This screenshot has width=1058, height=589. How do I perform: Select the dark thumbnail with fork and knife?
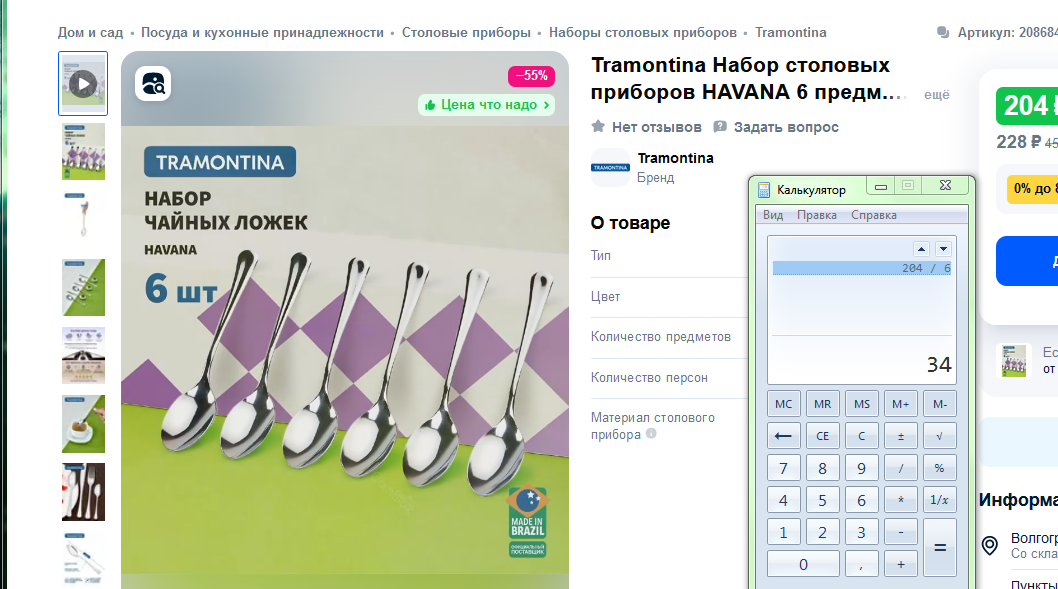click(x=83, y=492)
